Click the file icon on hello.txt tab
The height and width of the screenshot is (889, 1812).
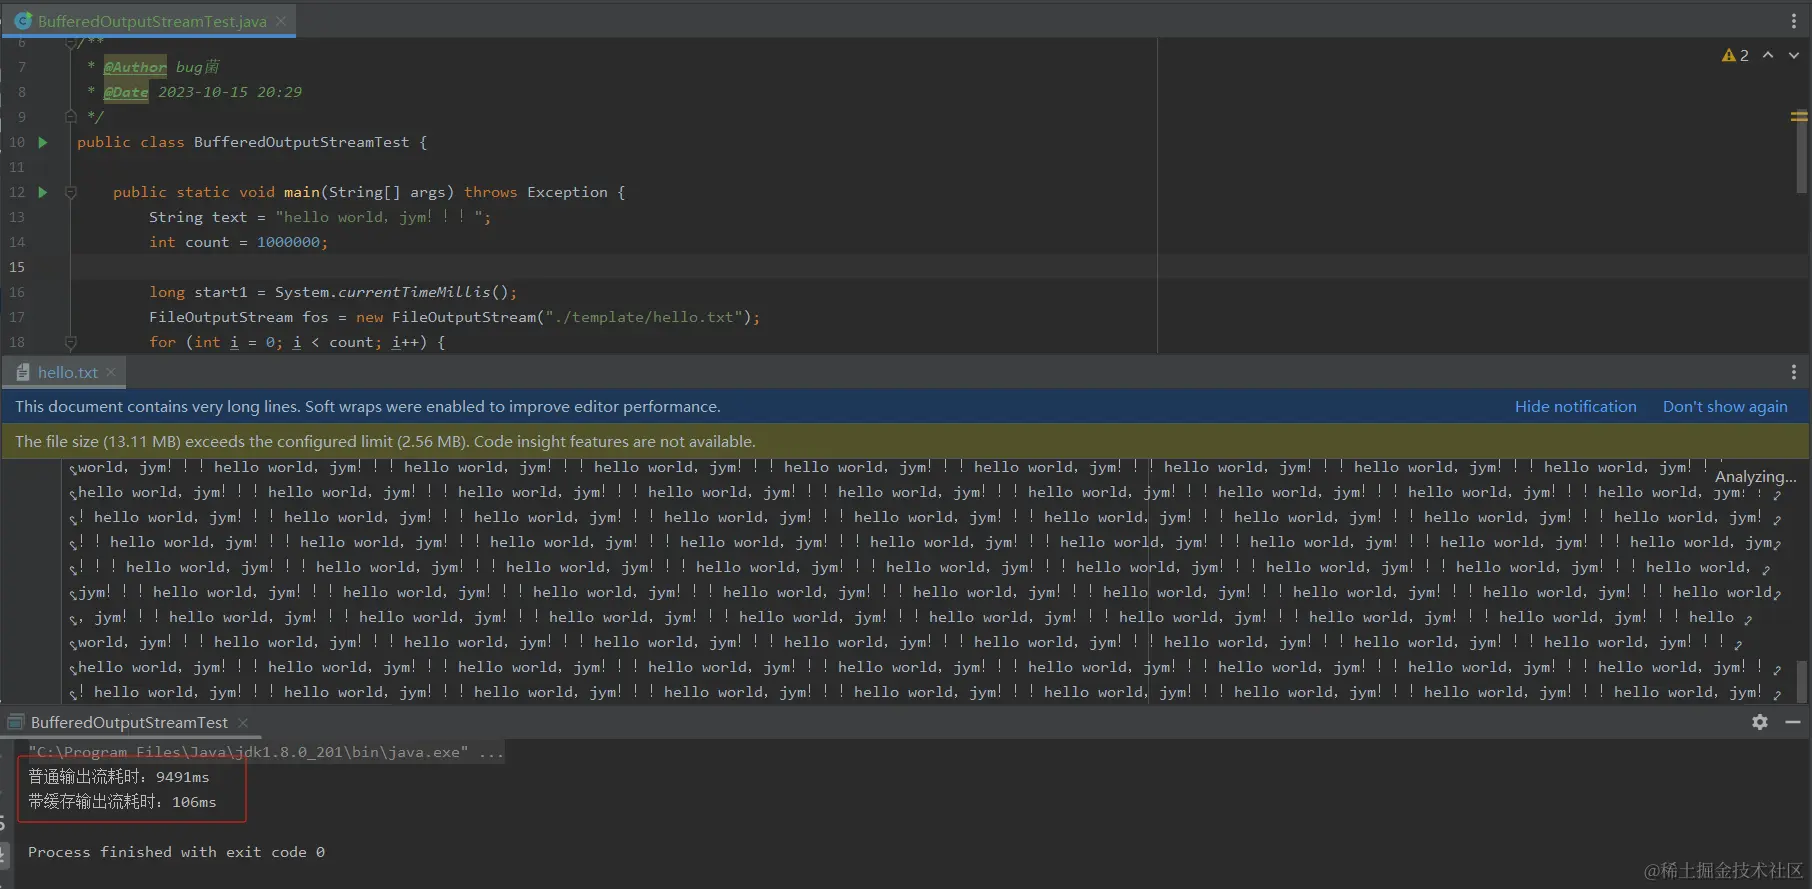pos(23,372)
